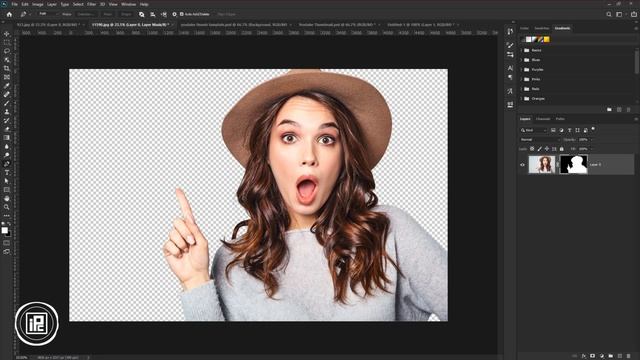The image size is (640, 360).
Task: Expand the Reds gradient folder
Action: (522, 89)
